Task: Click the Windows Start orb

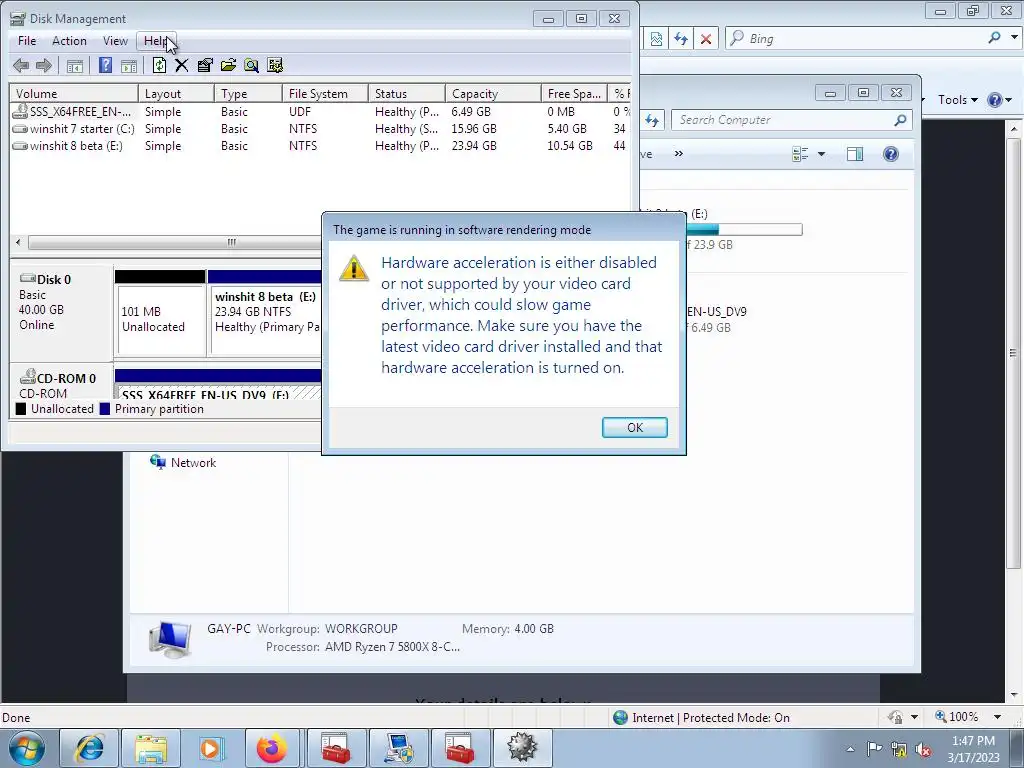Action: (27, 748)
